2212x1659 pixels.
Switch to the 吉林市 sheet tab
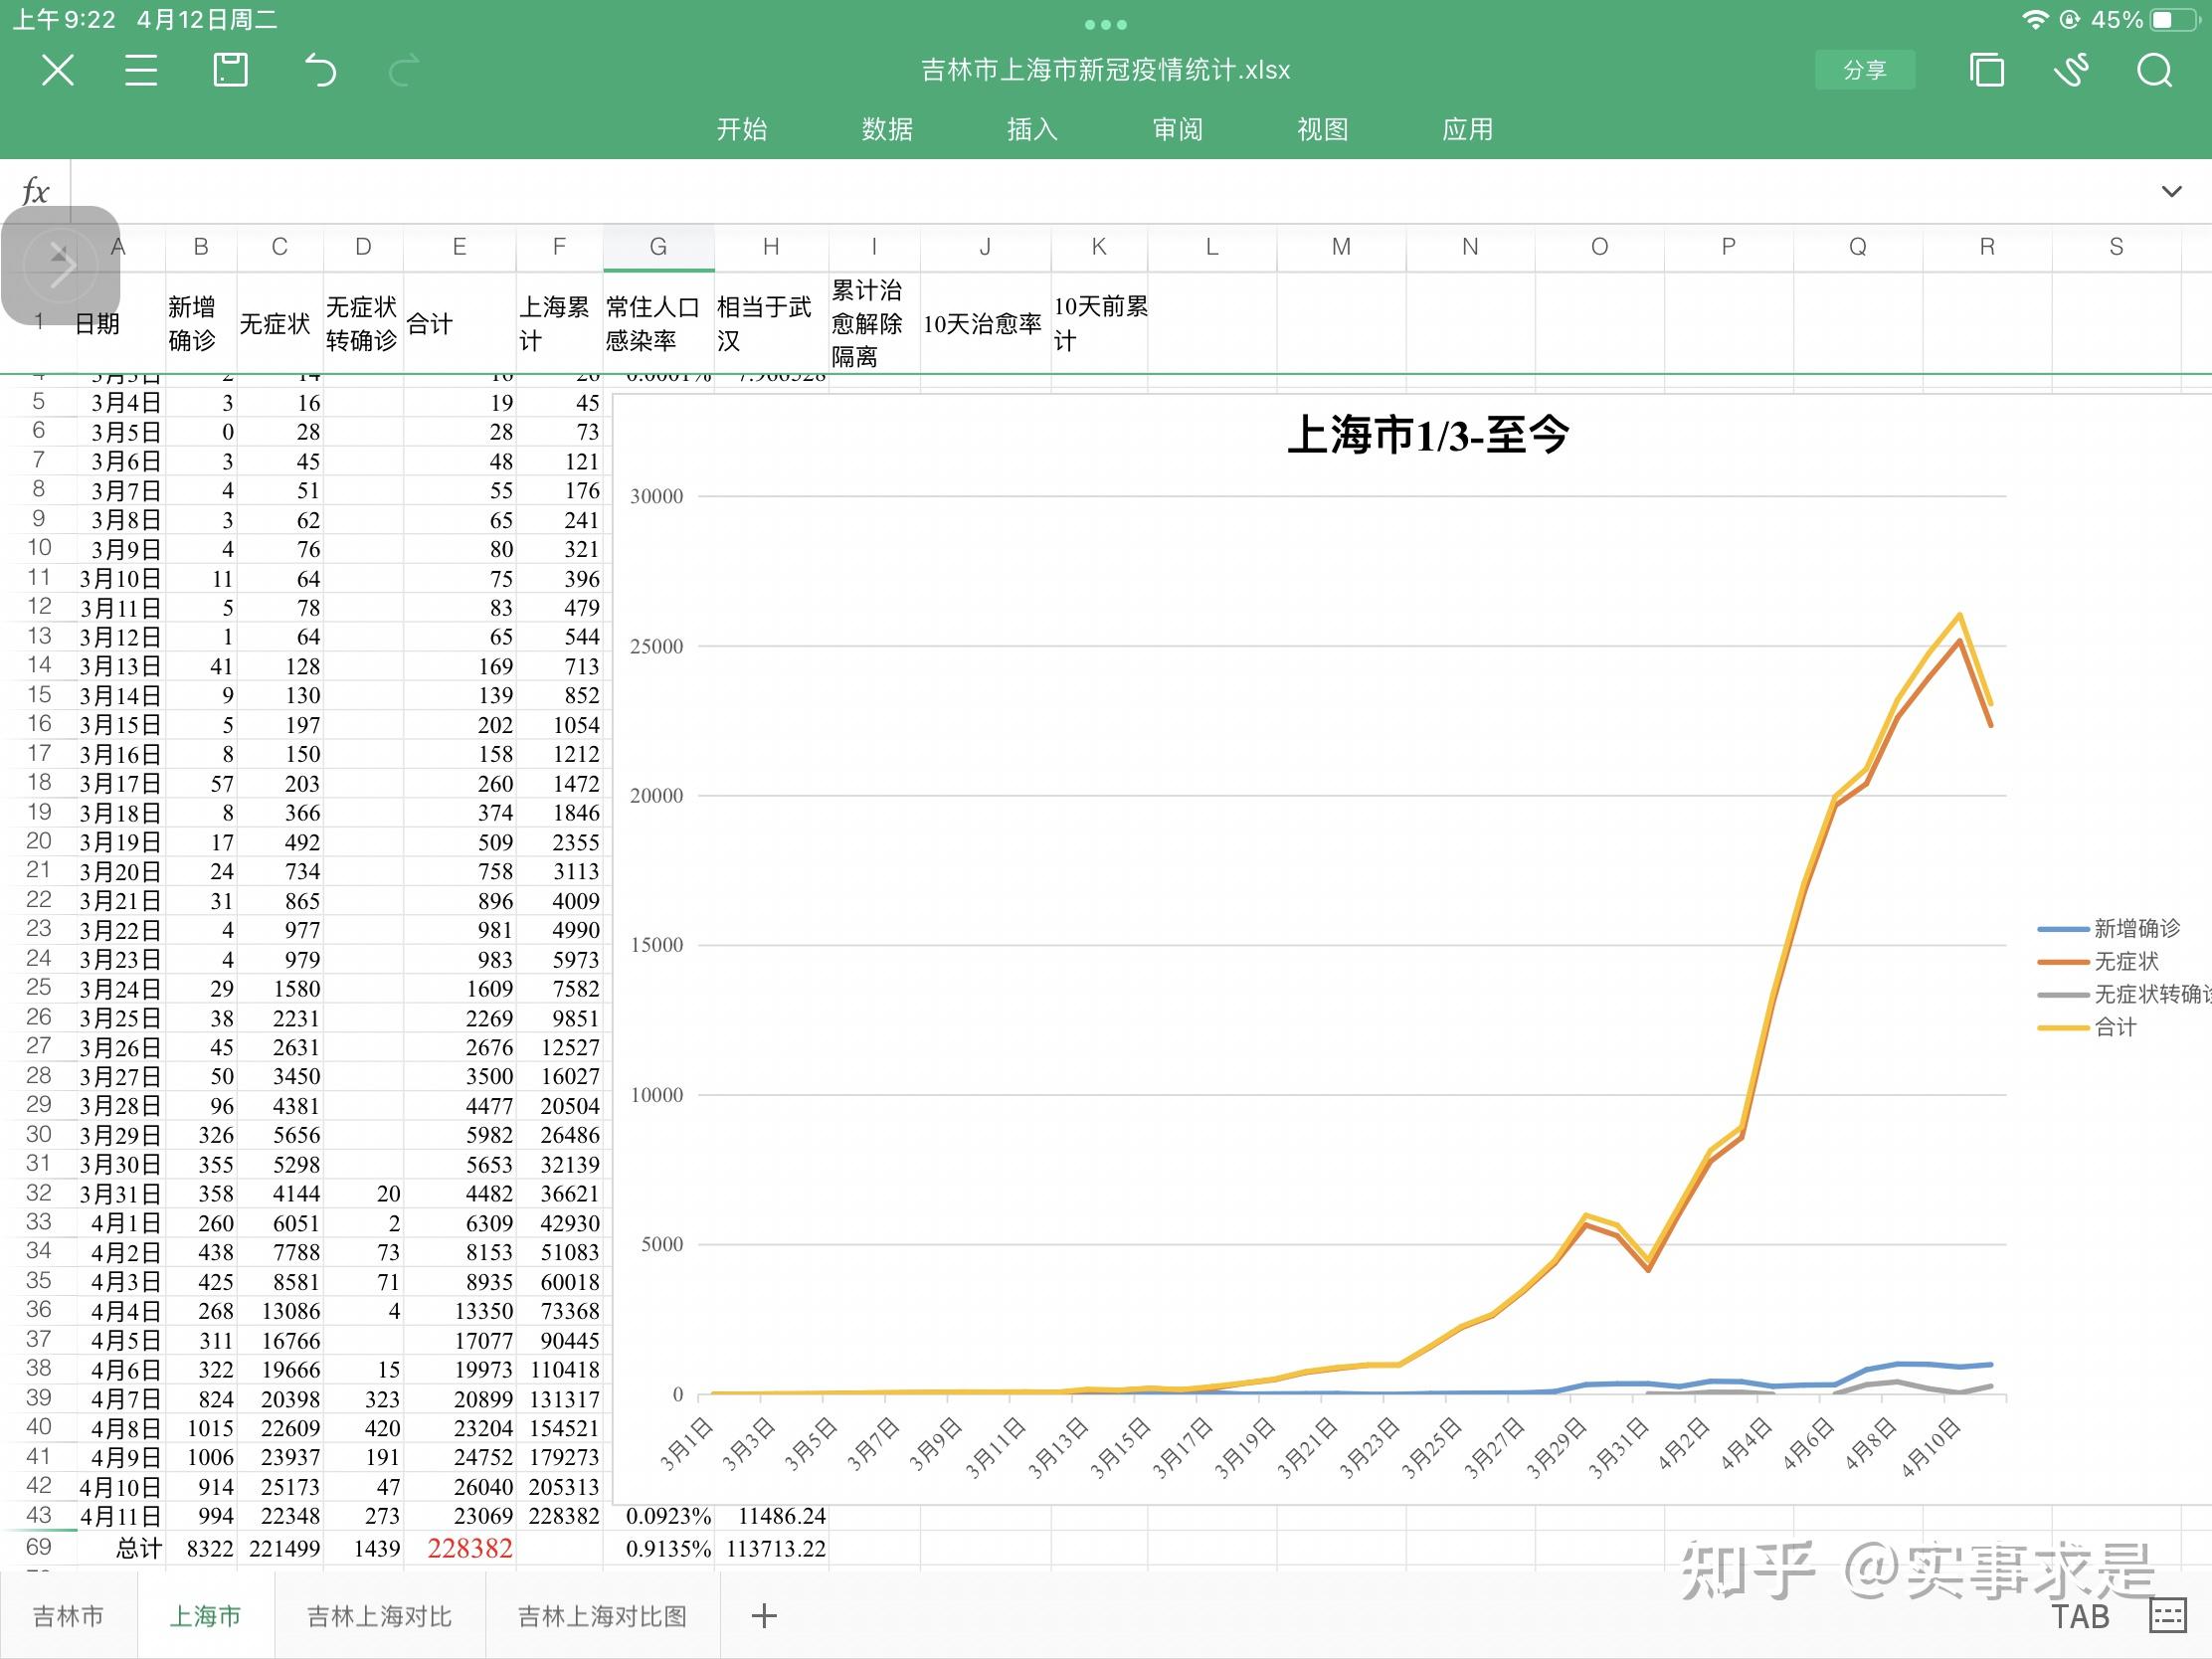click(68, 1616)
